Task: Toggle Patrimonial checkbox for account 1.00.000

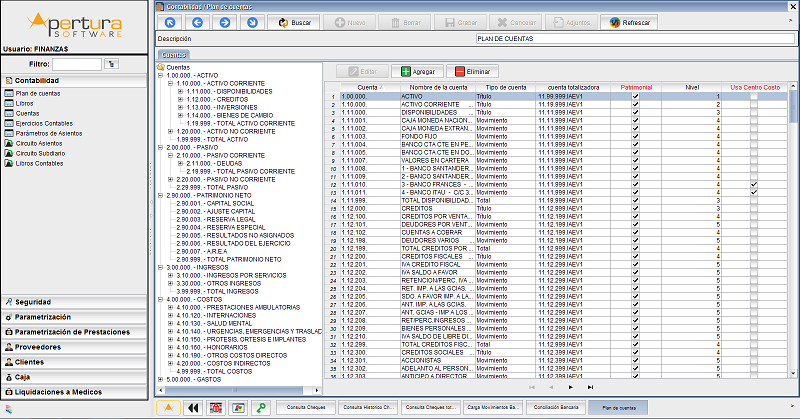Action: (x=635, y=96)
